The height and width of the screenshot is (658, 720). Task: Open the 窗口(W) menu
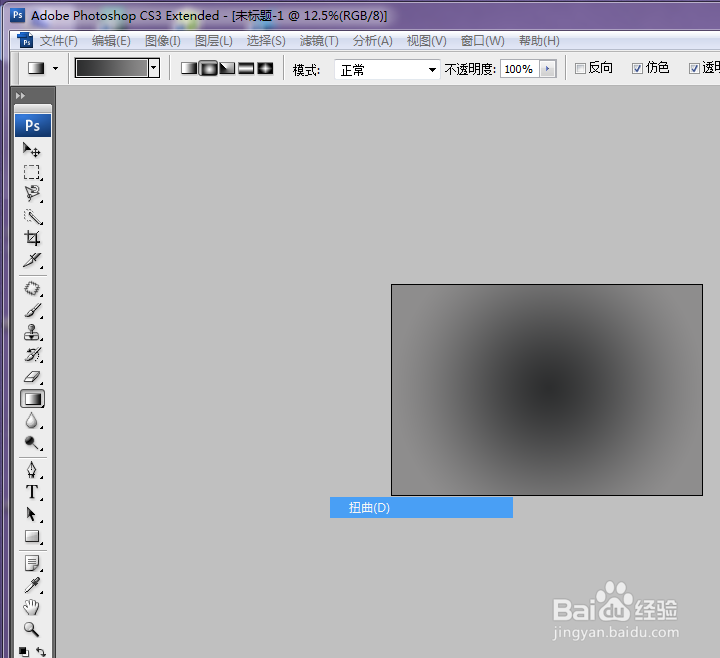tap(483, 41)
